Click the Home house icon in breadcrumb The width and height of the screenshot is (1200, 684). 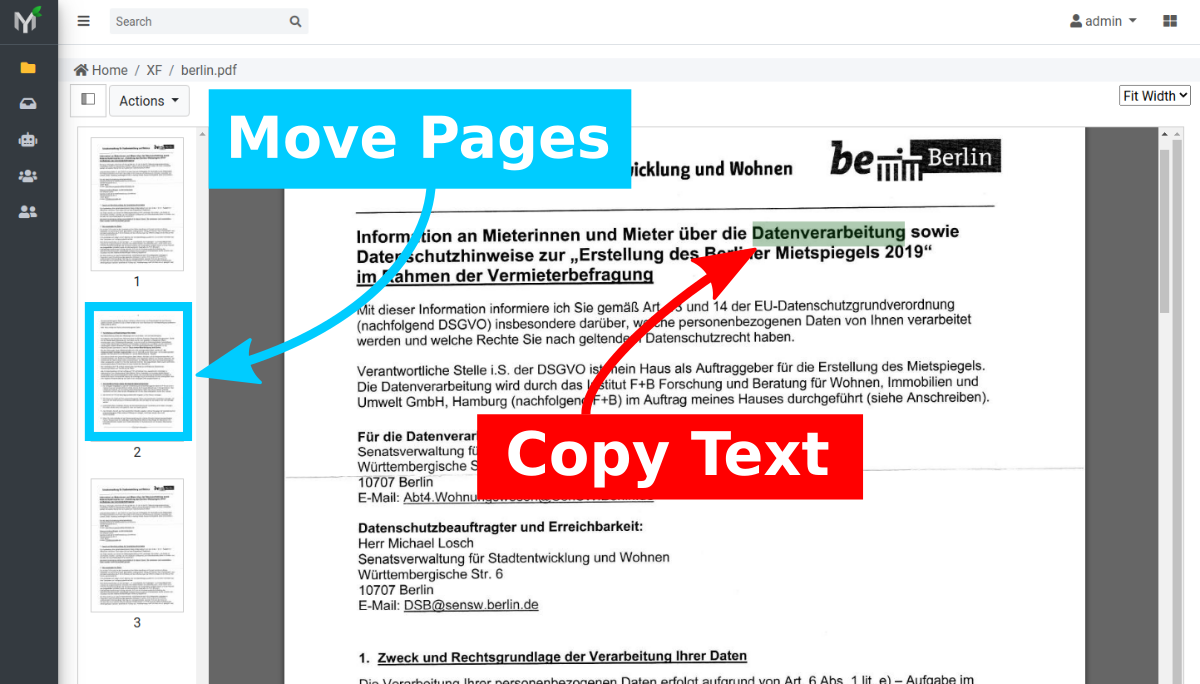tap(81, 70)
